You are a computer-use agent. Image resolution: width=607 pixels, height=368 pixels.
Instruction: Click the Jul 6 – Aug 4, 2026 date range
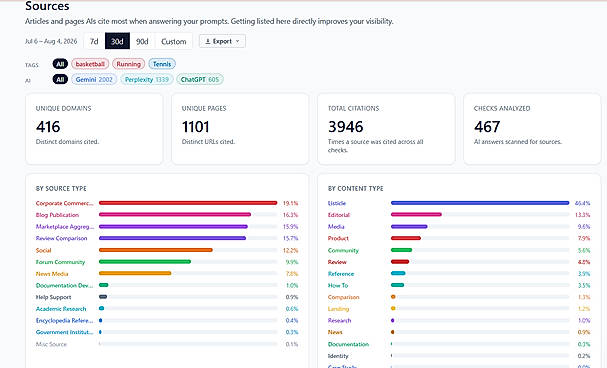point(51,41)
